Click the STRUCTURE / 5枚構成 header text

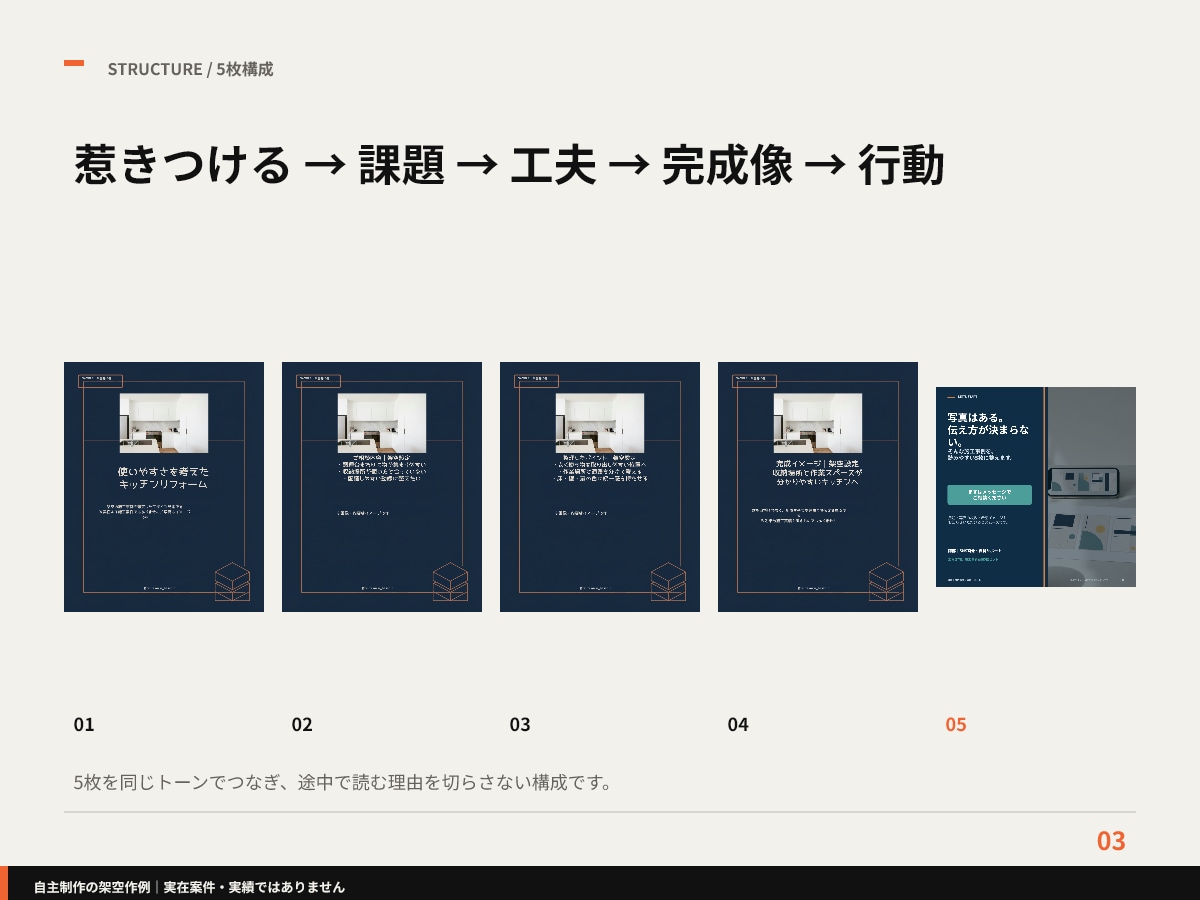click(x=190, y=69)
